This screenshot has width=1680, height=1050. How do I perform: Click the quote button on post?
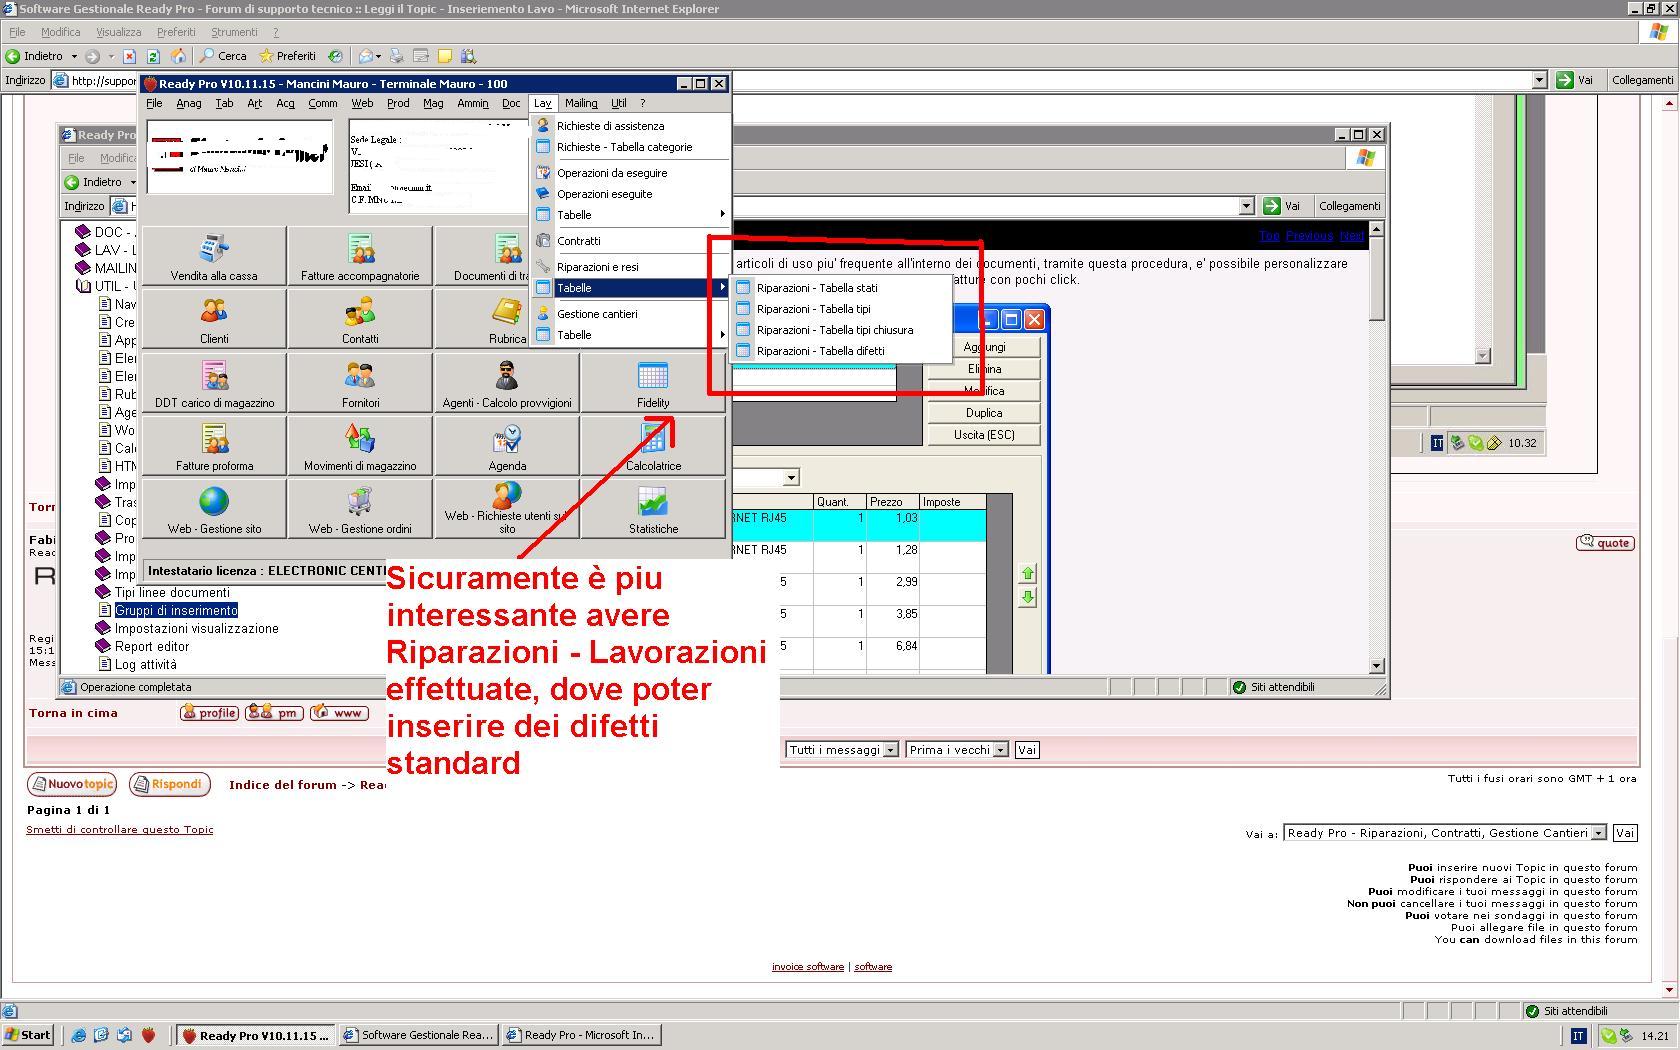click(x=1605, y=543)
